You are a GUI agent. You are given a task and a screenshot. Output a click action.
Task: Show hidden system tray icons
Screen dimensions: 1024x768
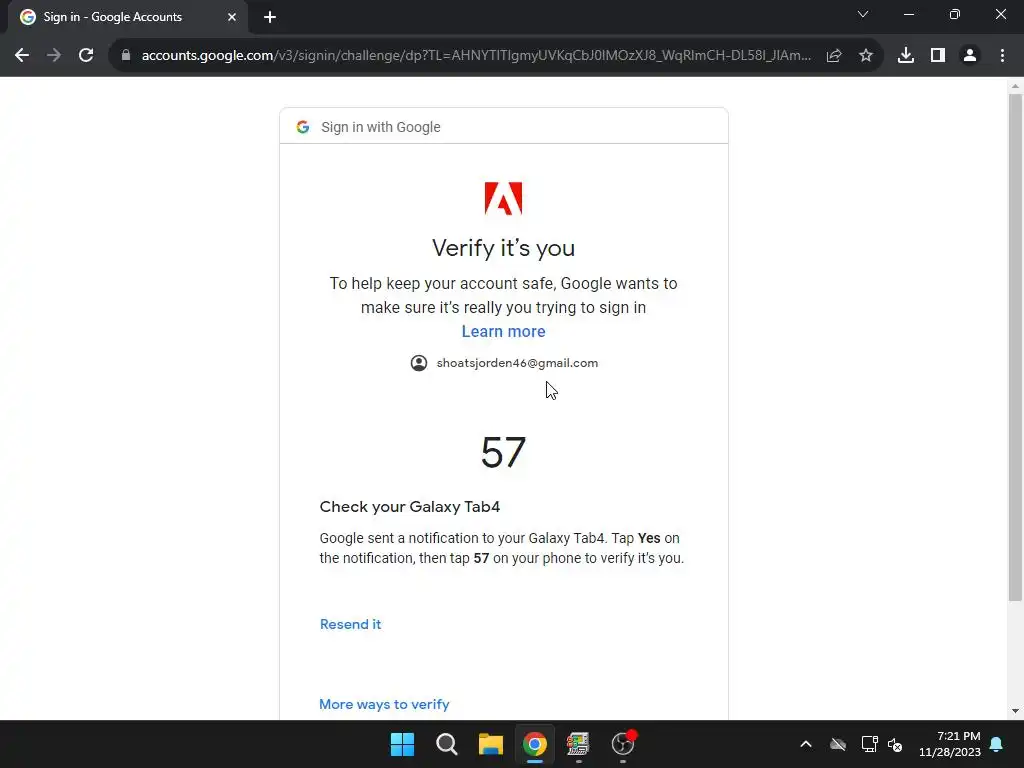(x=806, y=744)
